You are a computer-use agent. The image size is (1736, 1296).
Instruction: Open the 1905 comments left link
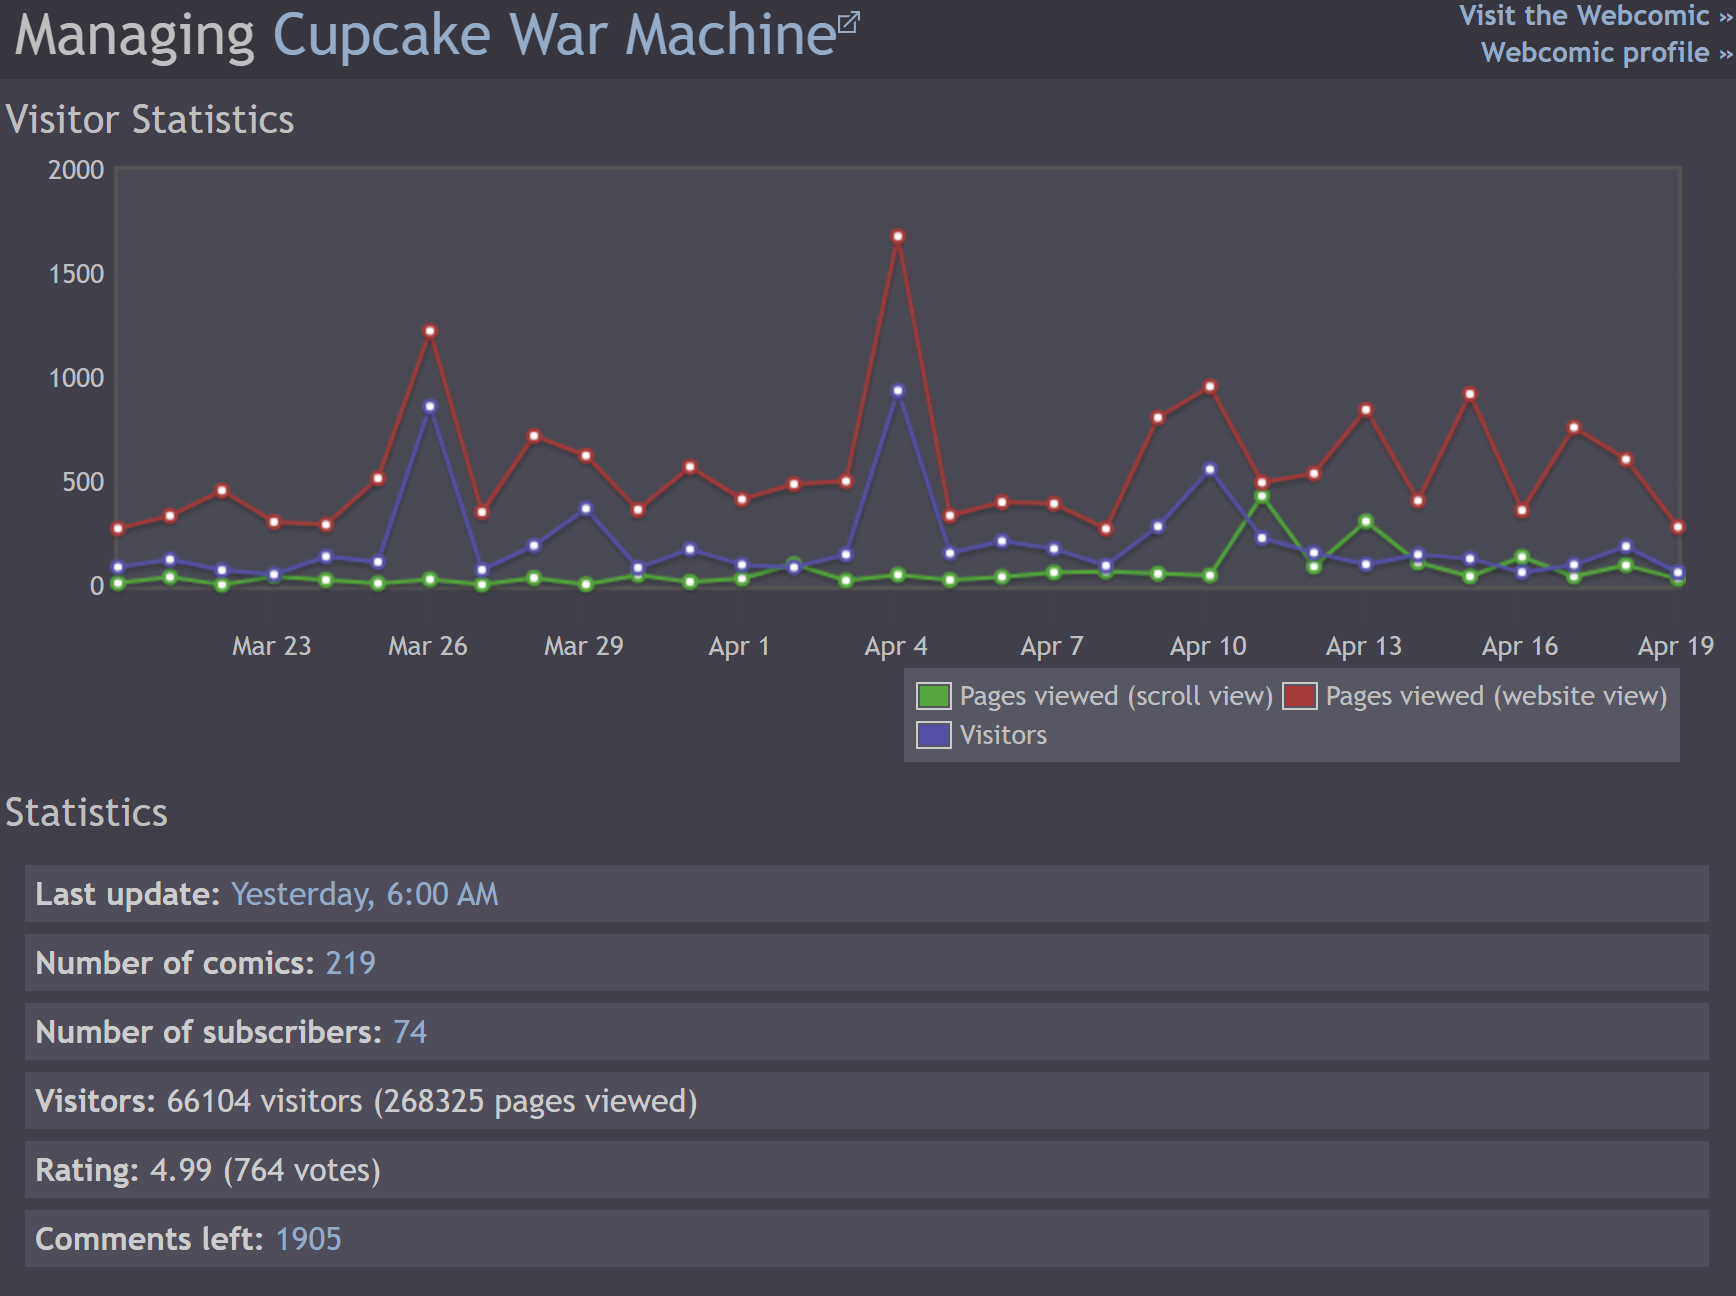[308, 1239]
